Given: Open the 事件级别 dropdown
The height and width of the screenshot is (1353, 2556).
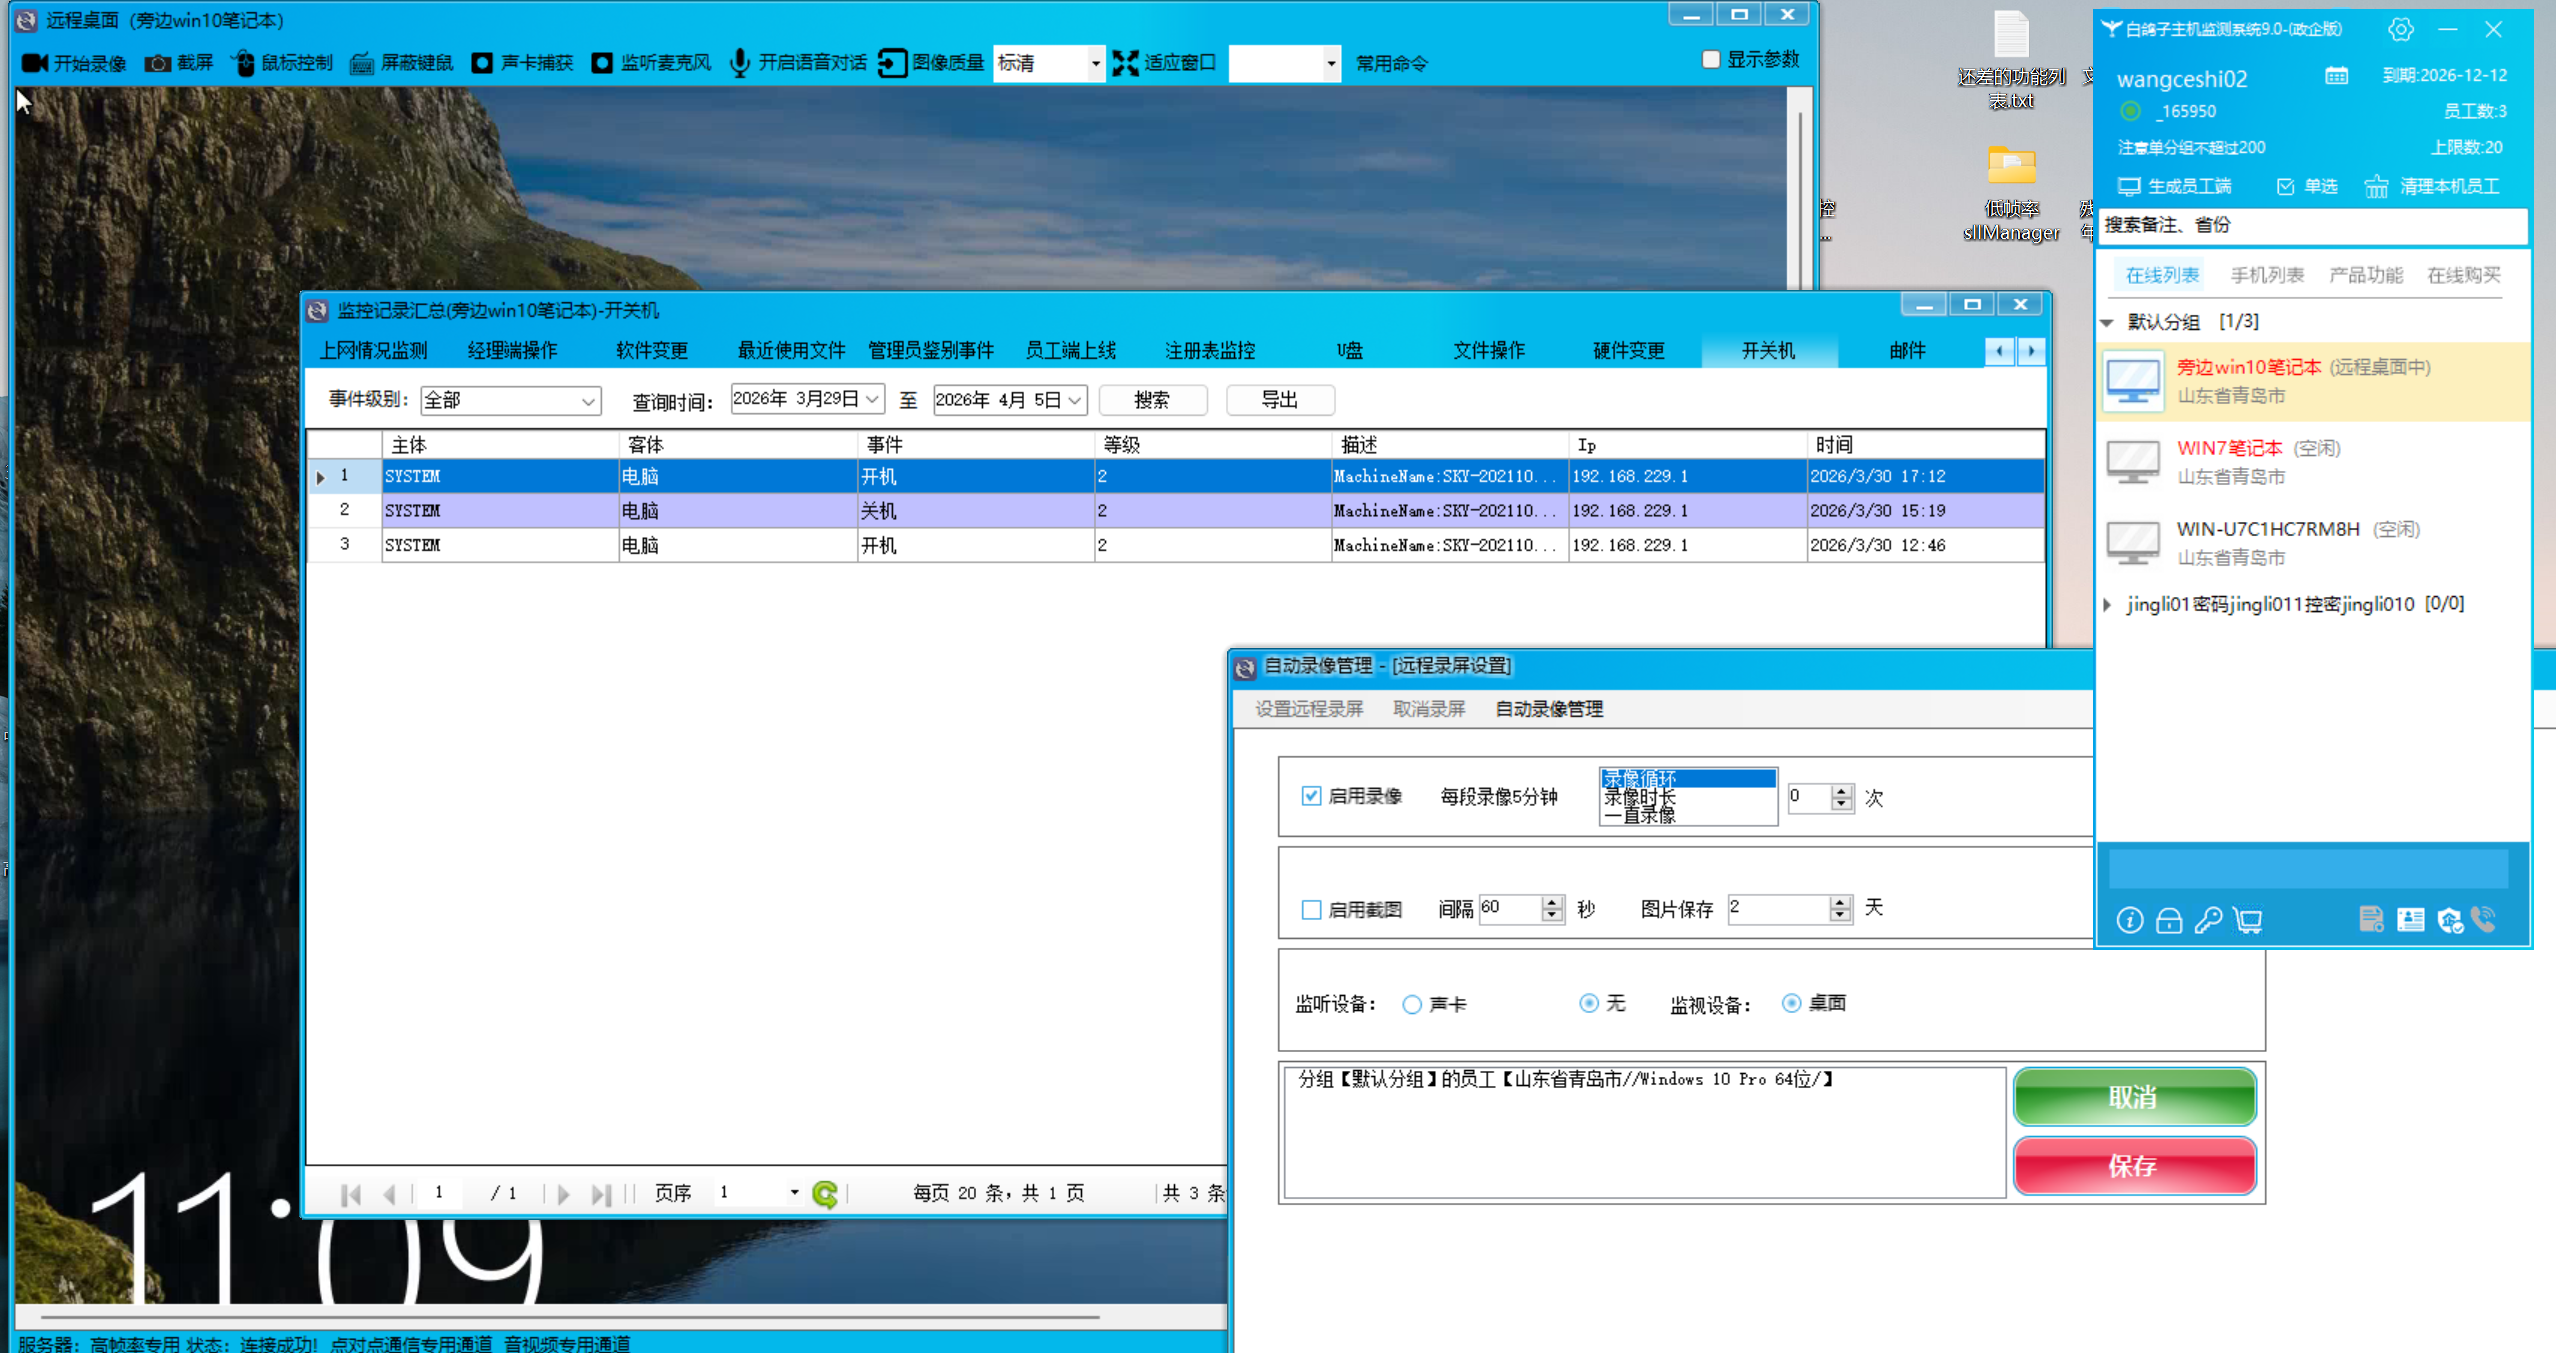Looking at the screenshot, I should click(588, 401).
